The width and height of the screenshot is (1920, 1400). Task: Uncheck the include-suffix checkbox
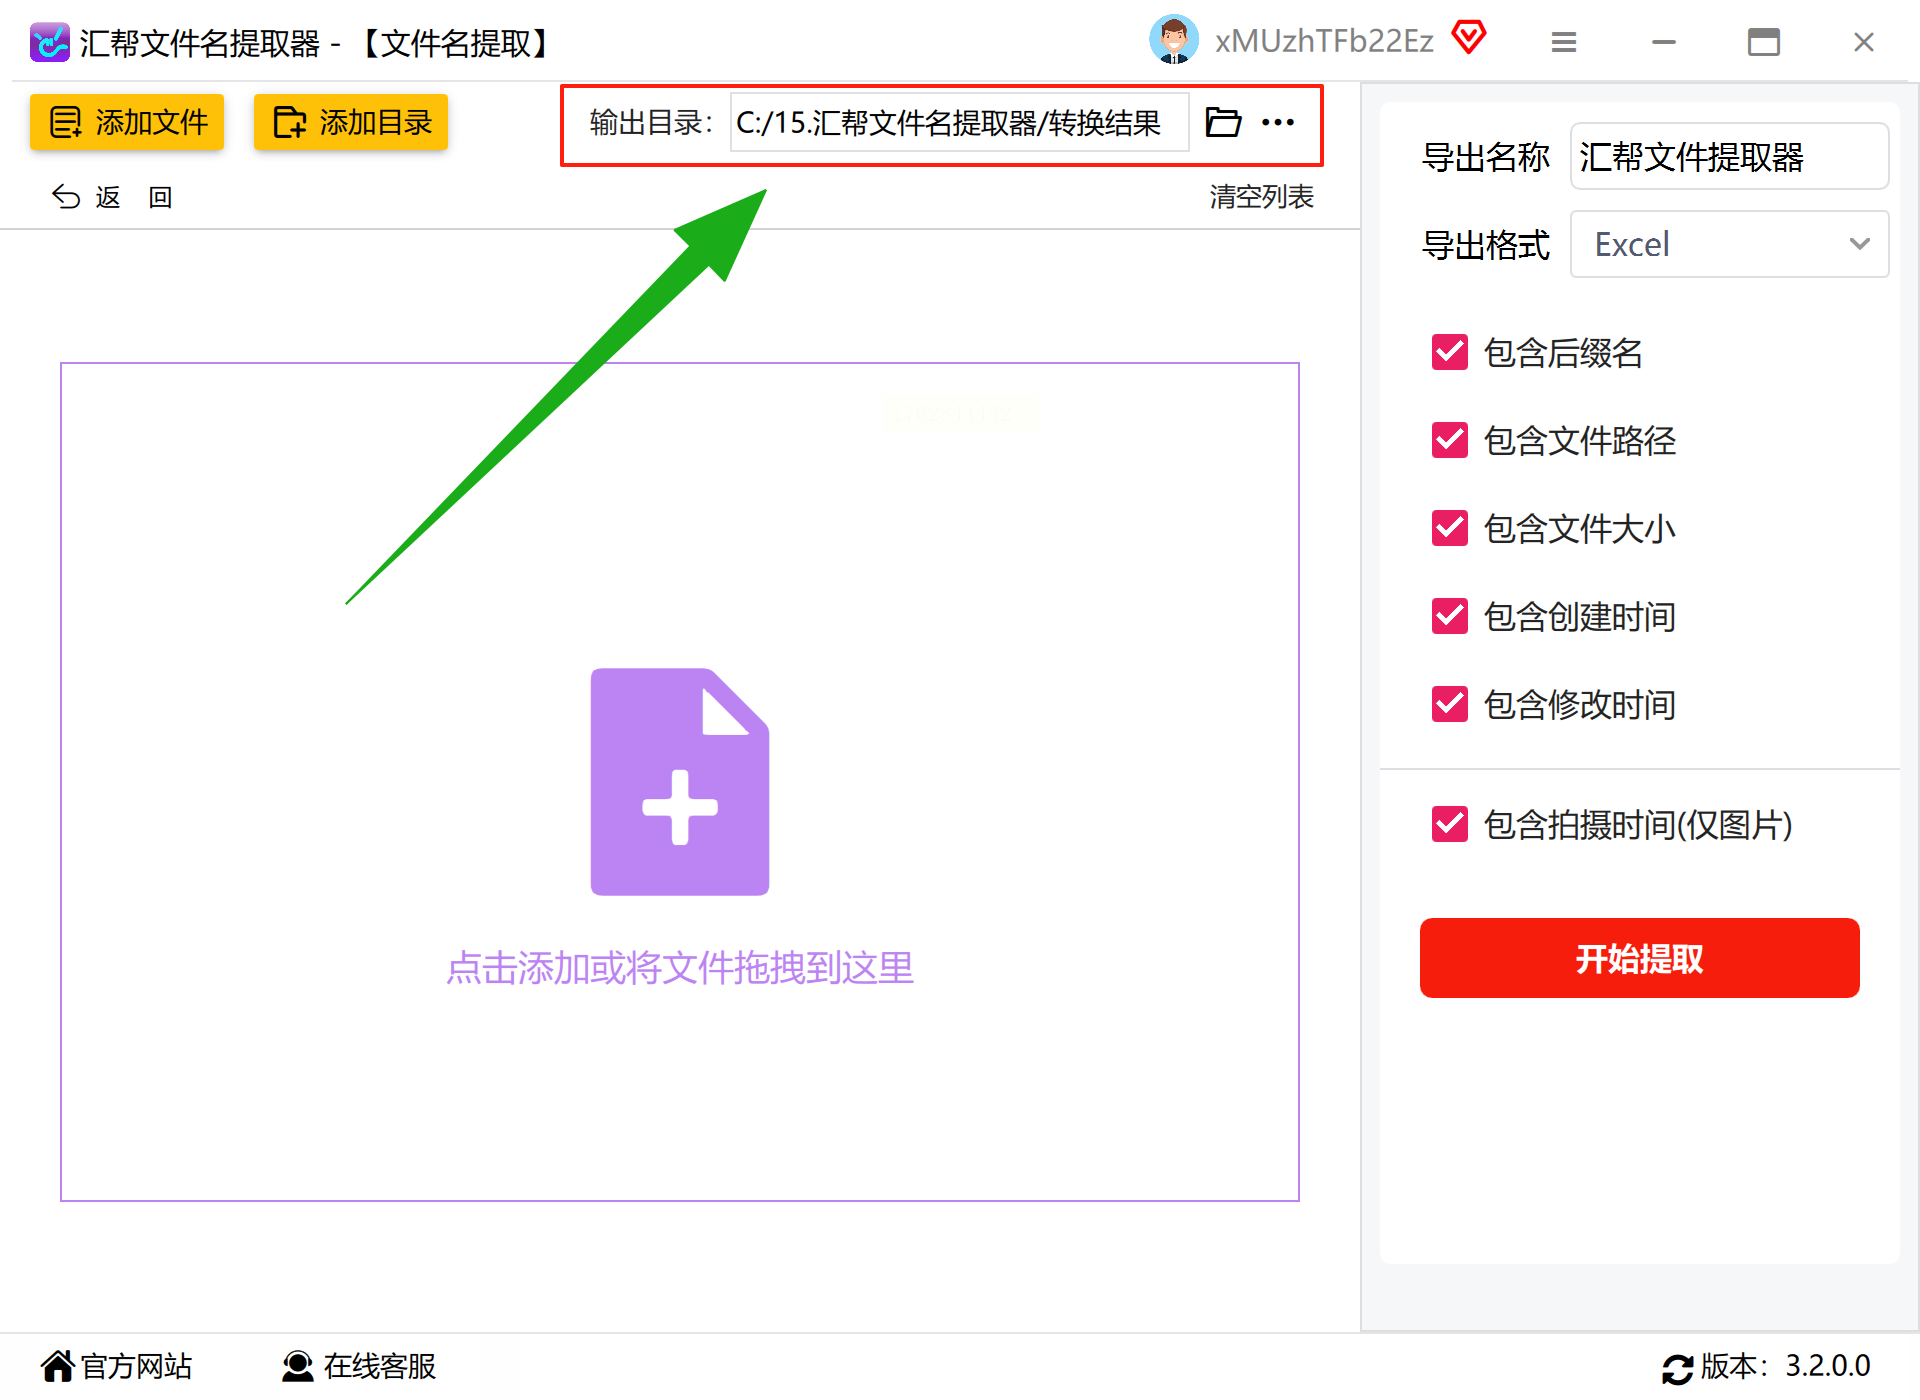(1450, 352)
